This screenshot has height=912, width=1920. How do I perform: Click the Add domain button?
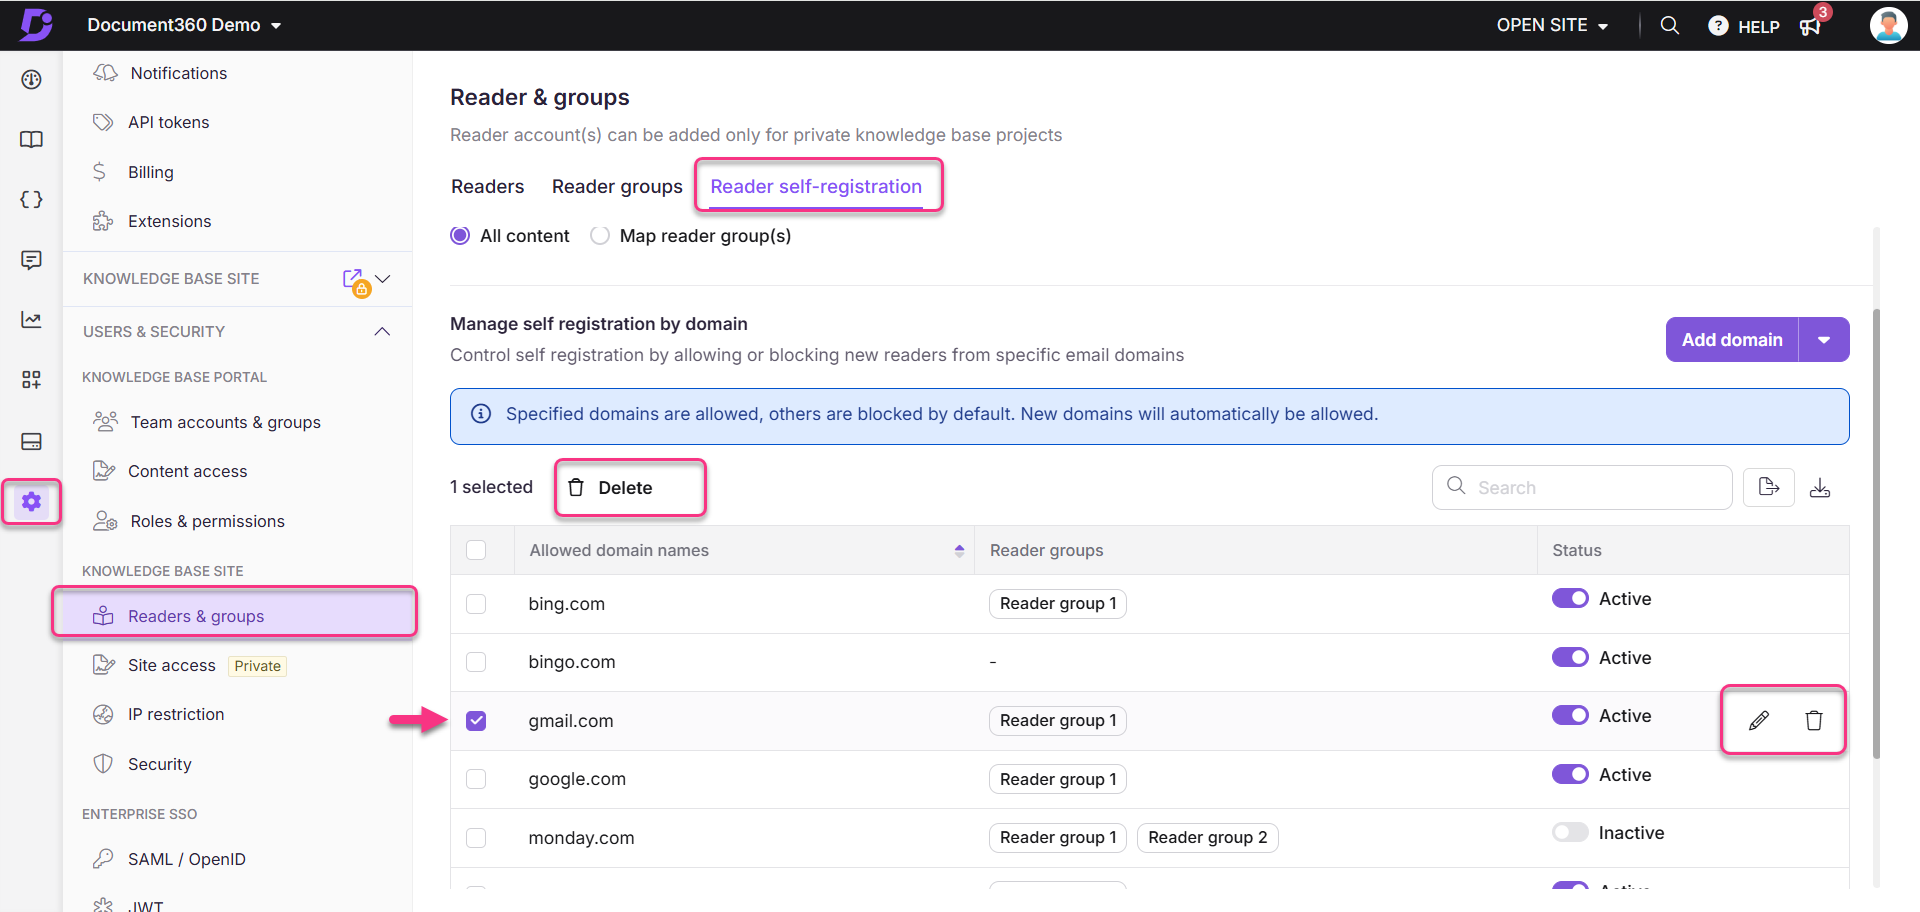coord(1732,340)
